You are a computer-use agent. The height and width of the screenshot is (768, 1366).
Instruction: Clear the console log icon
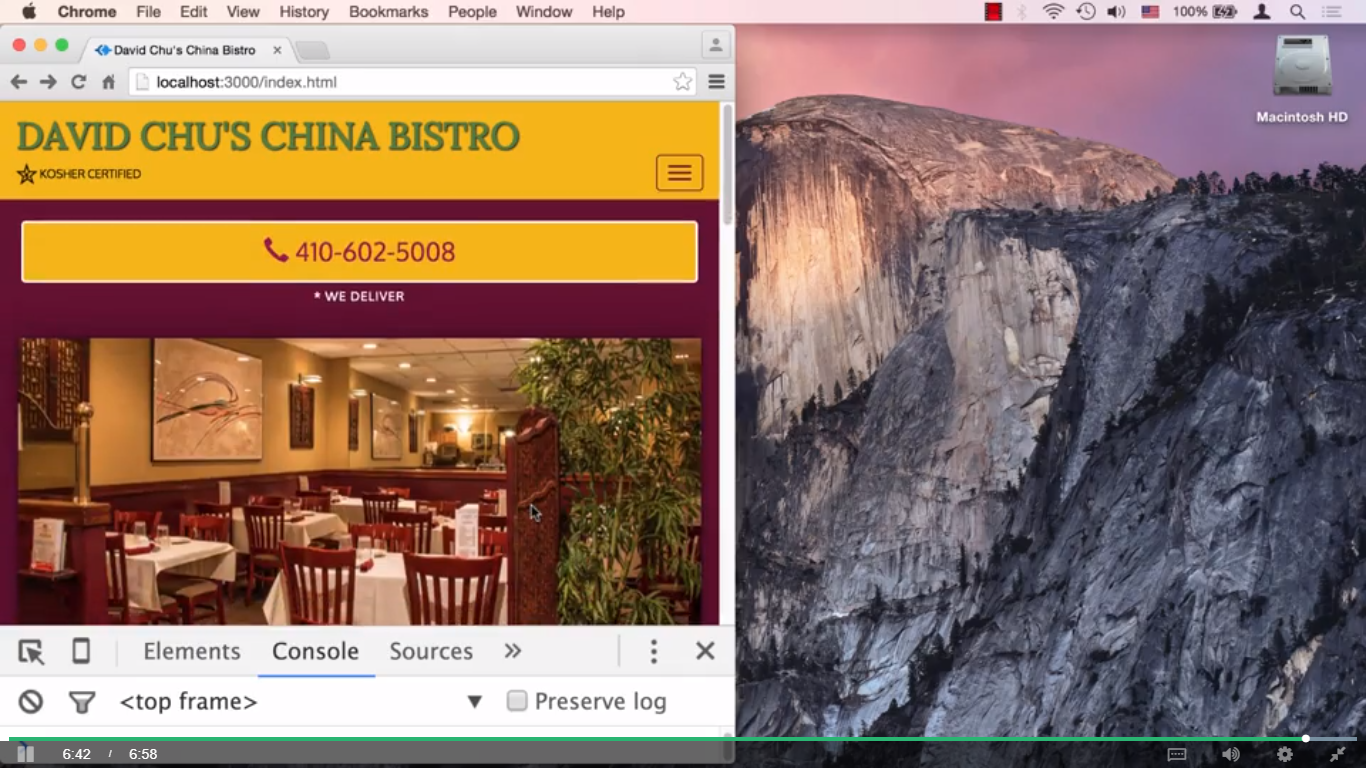point(31,702)
